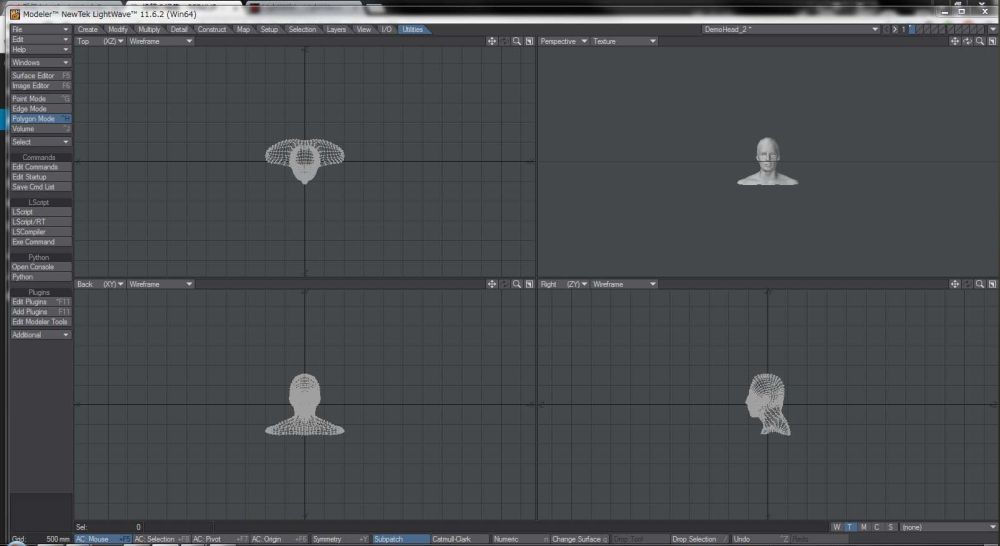Image resolution: width=1000 pixels, height=546 pixels.
Task: Click the zoom magnifier in Top viewport
Action: click(517, 41)
